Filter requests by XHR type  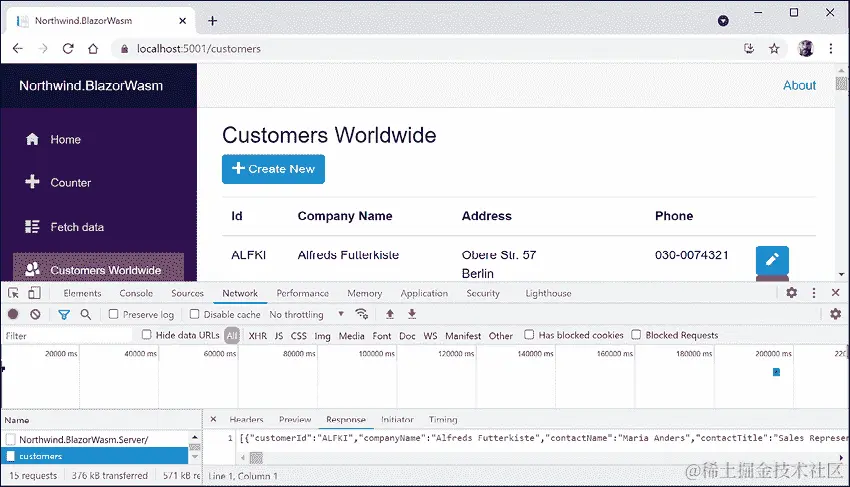[x=257, y=336]
